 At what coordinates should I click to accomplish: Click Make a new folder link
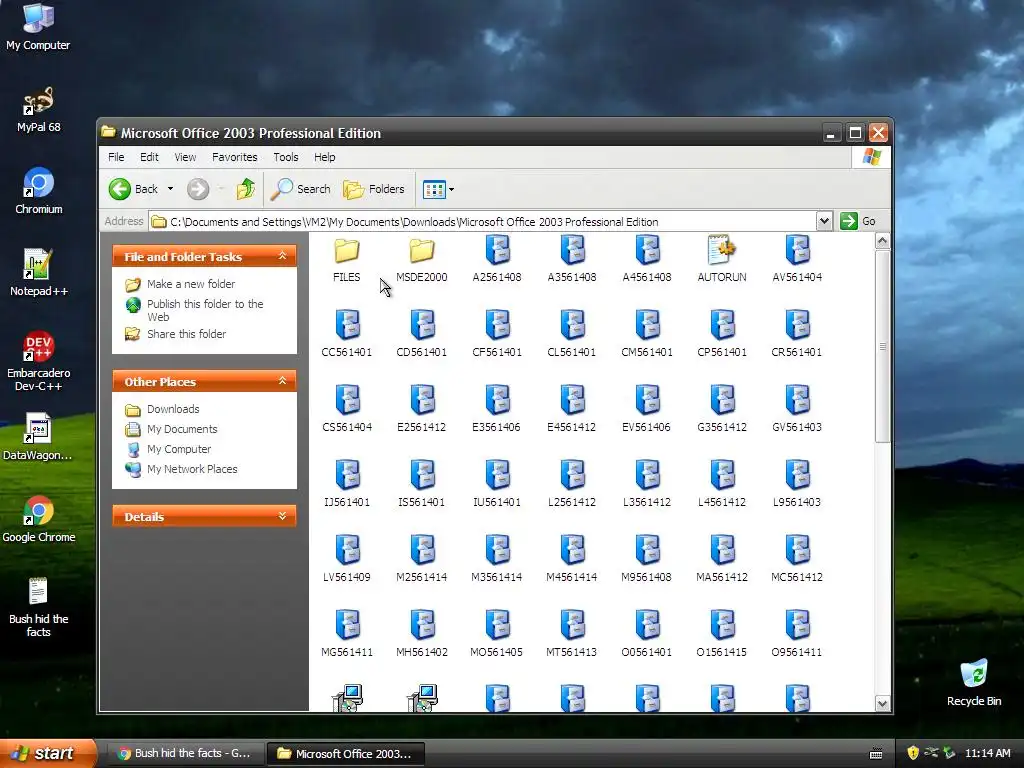[x=191, y=284]
